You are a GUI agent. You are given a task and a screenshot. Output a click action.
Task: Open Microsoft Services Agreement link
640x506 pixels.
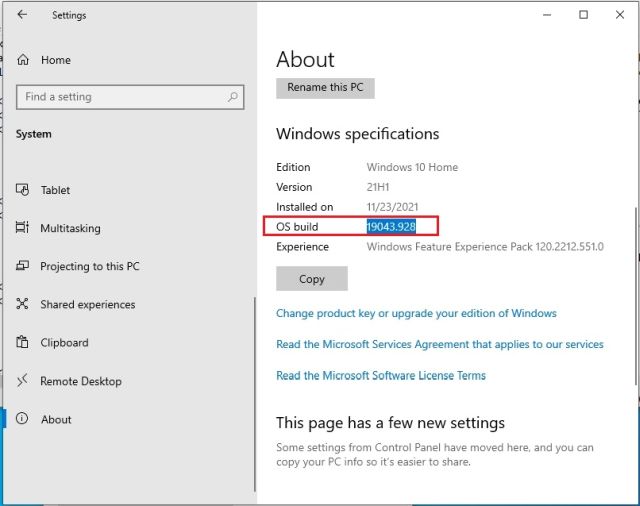(x=440, y=344)
